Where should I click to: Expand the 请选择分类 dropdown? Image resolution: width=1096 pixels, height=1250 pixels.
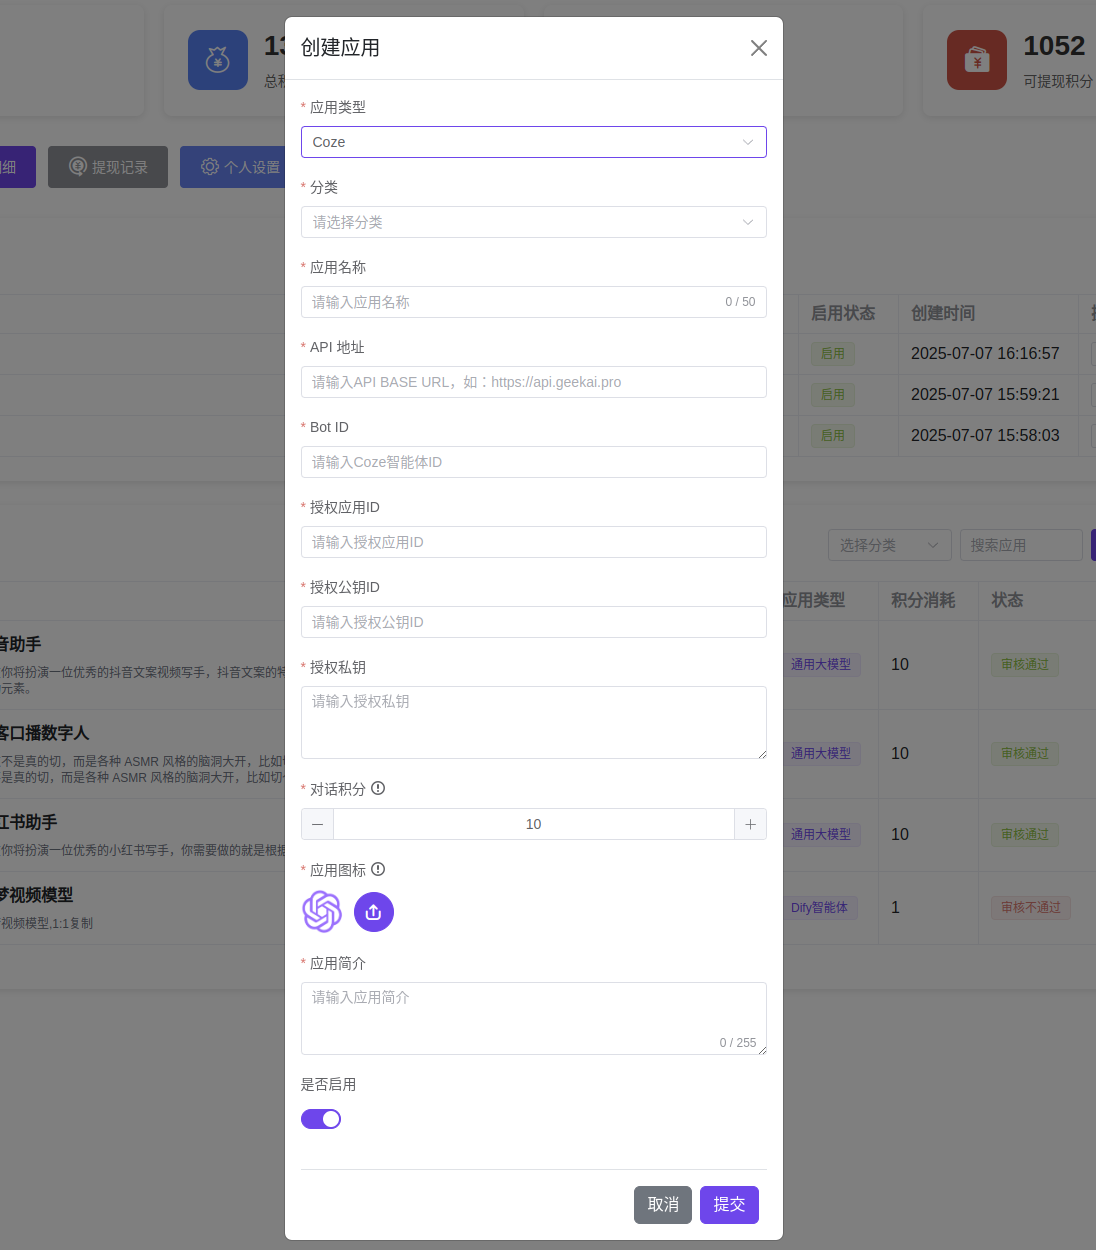point(533,222)
